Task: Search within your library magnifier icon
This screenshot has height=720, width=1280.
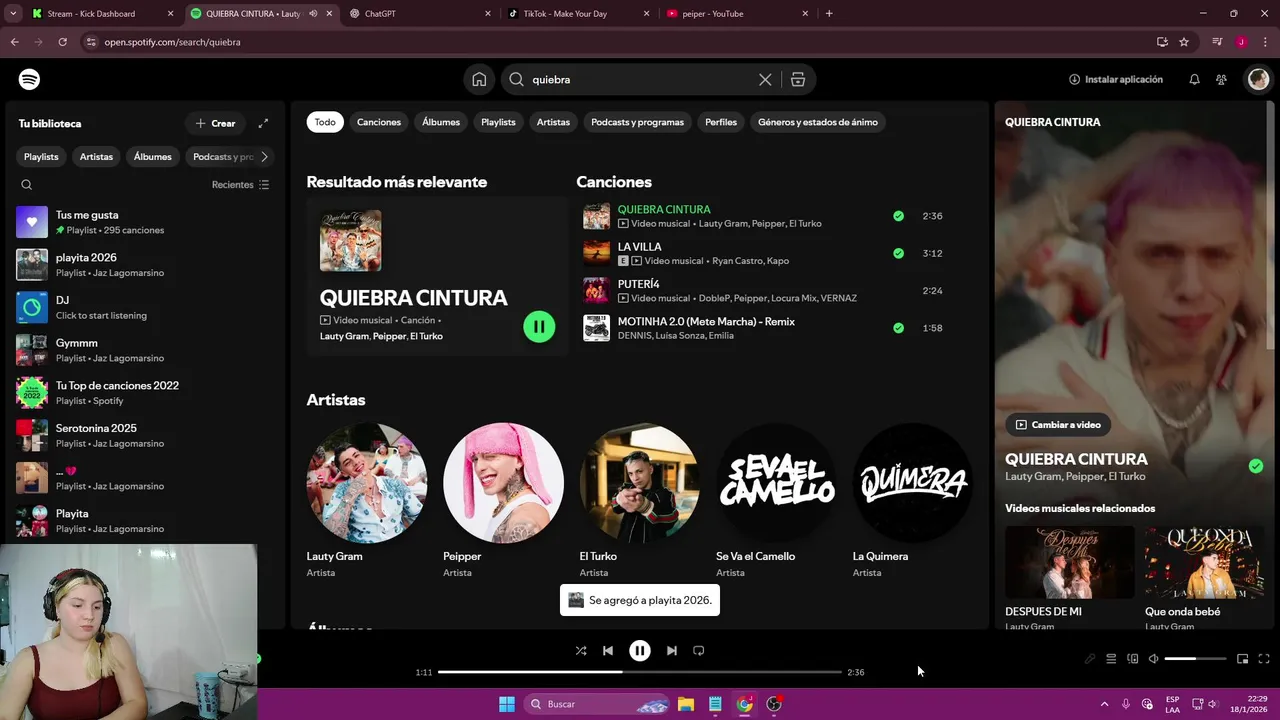Action: (x=27, y=185)
